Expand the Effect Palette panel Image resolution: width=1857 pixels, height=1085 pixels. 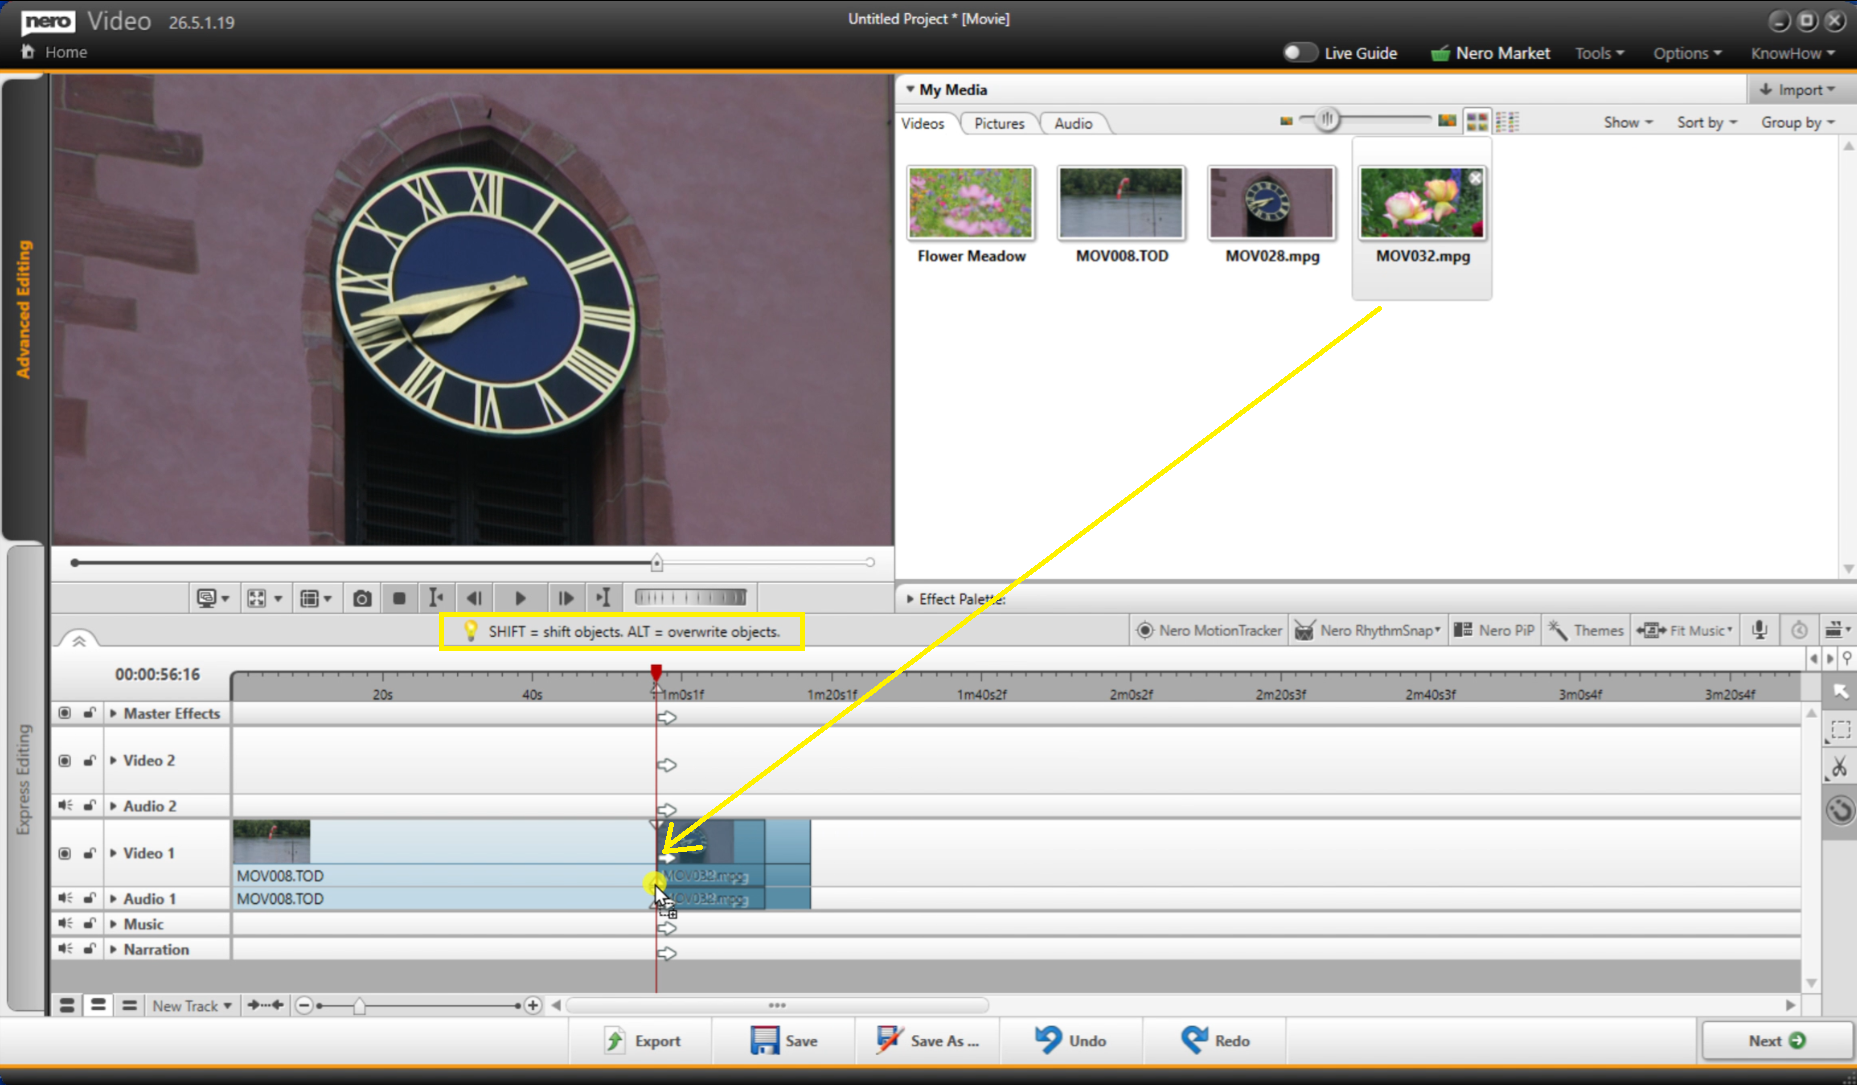910,599
